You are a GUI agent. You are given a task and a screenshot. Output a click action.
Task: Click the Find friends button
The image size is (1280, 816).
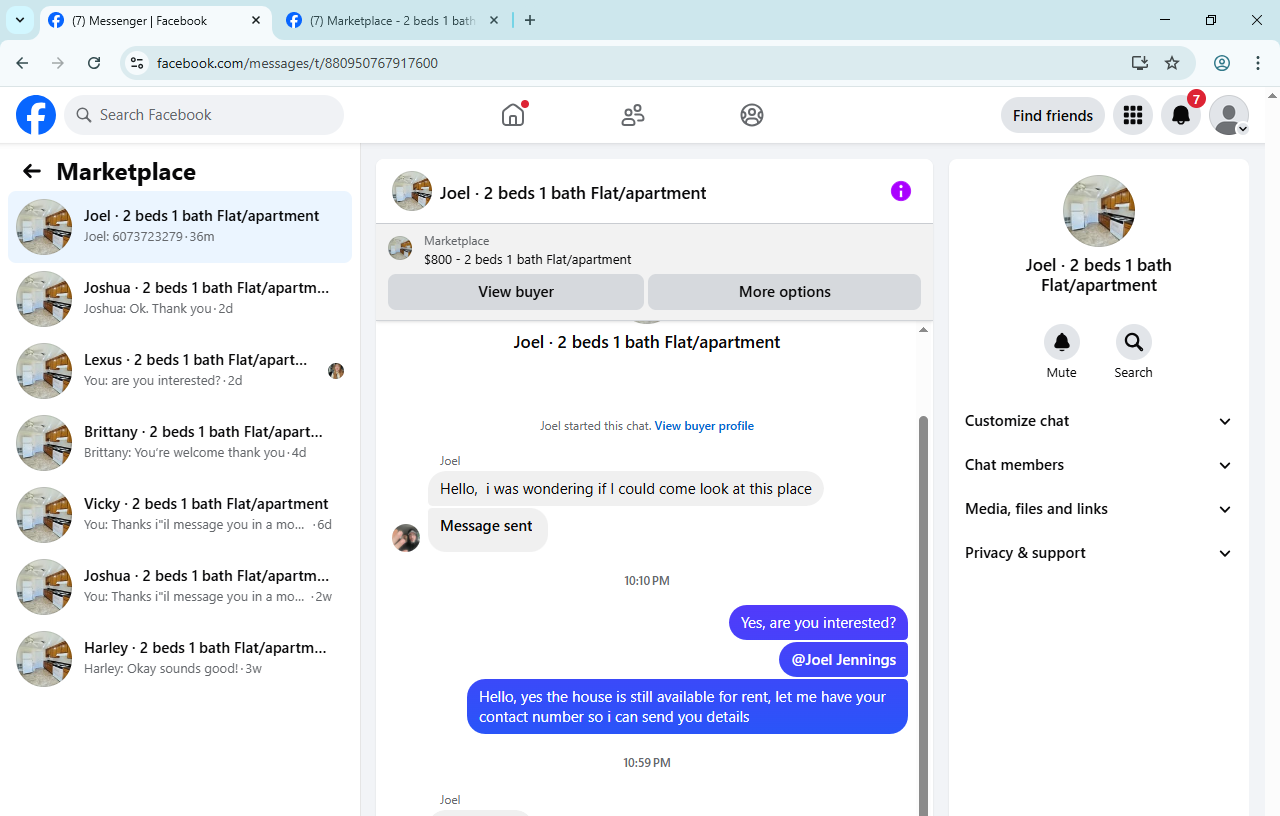click(x=1053, y=116)
